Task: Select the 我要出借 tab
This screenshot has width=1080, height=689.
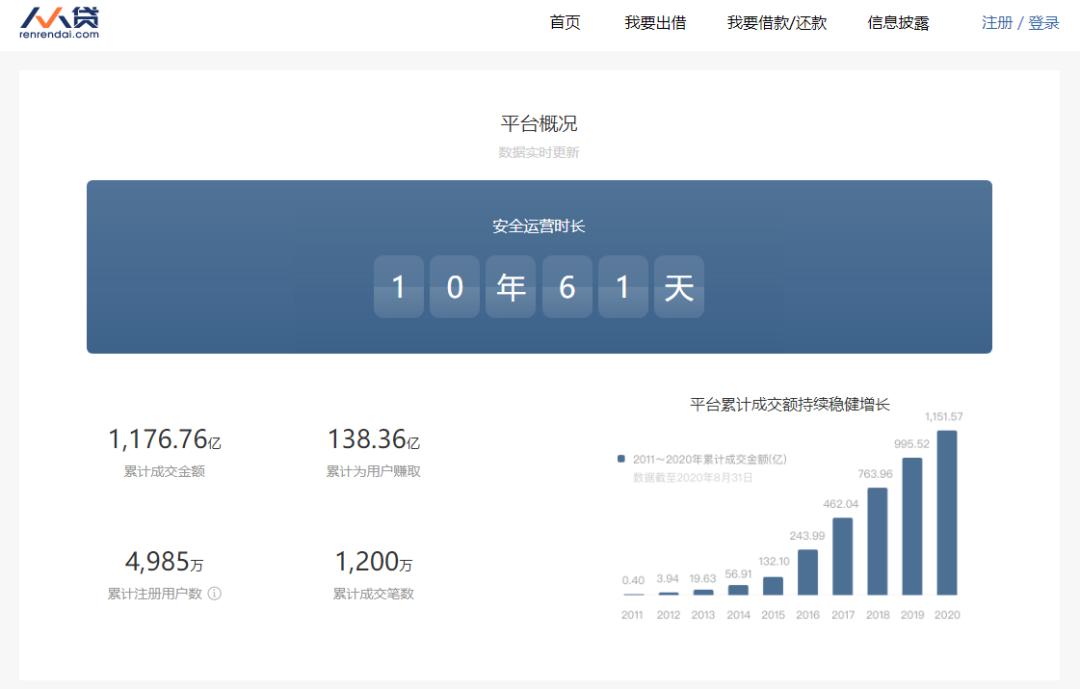Action: tap(658, 22)
